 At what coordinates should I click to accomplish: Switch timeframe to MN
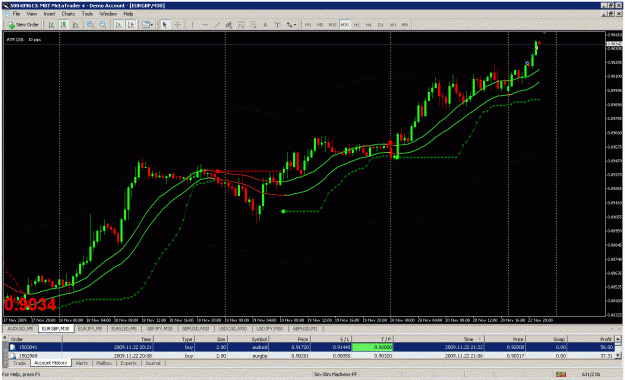(405, 25)
